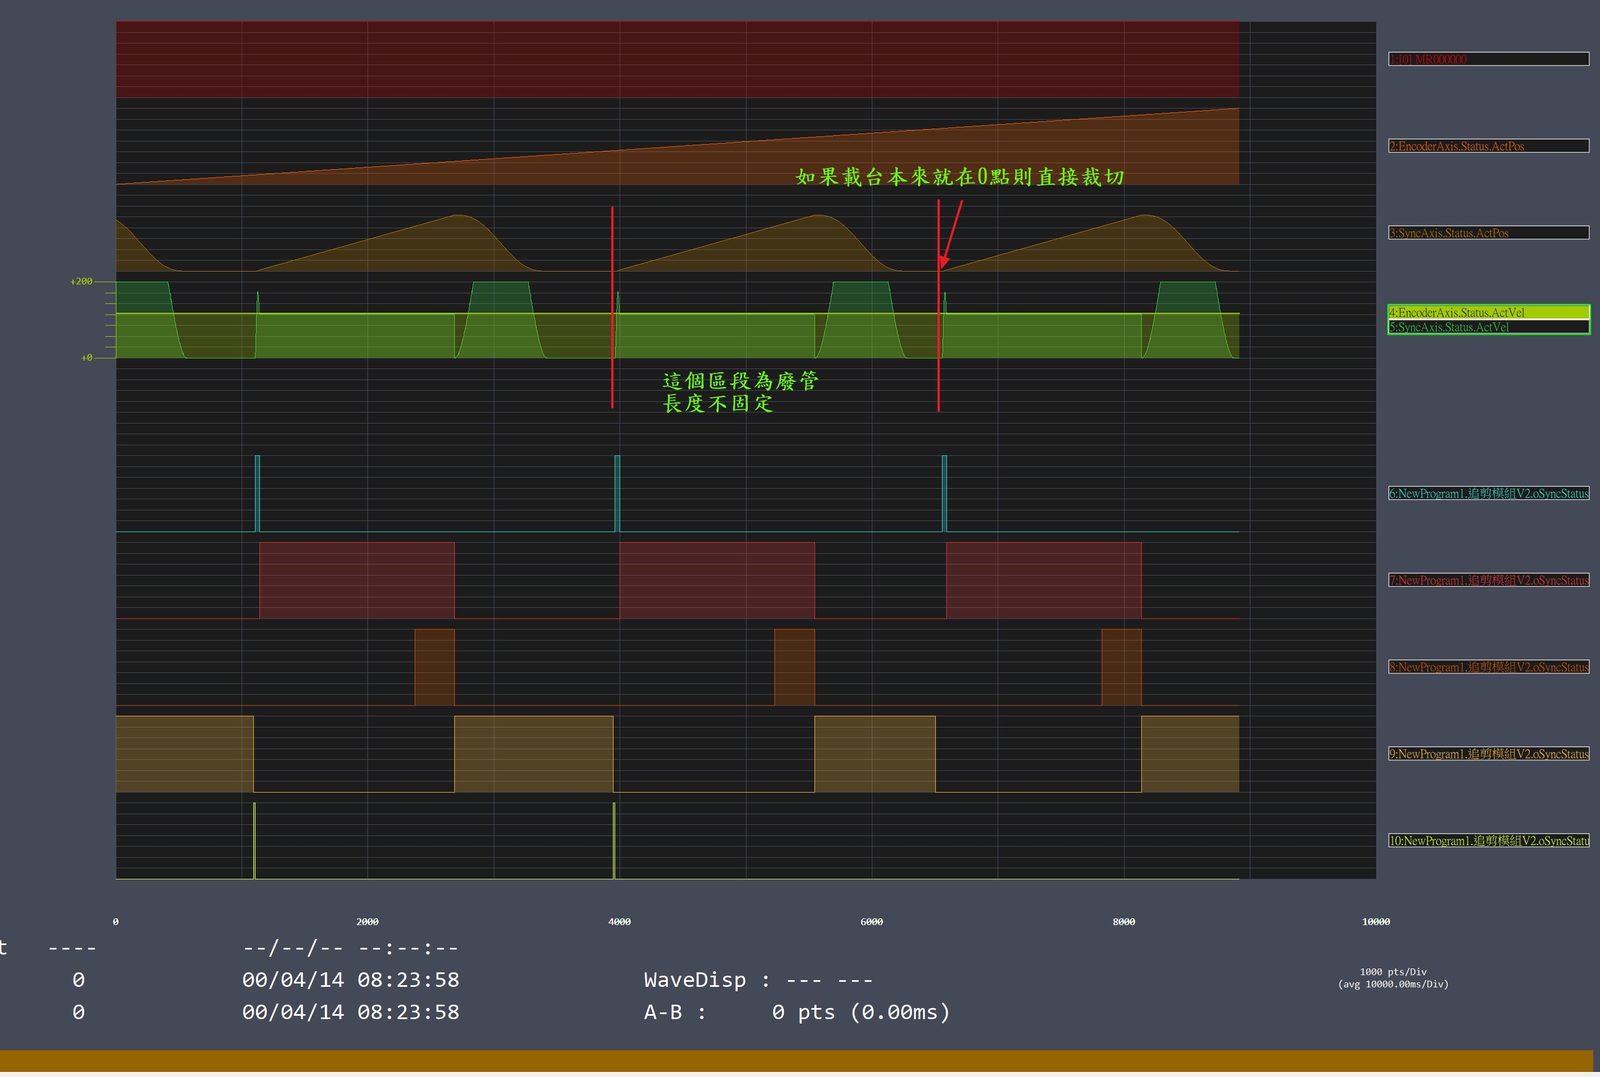
Task: Click the right red vertical cursor line
Action: (938, 305)
